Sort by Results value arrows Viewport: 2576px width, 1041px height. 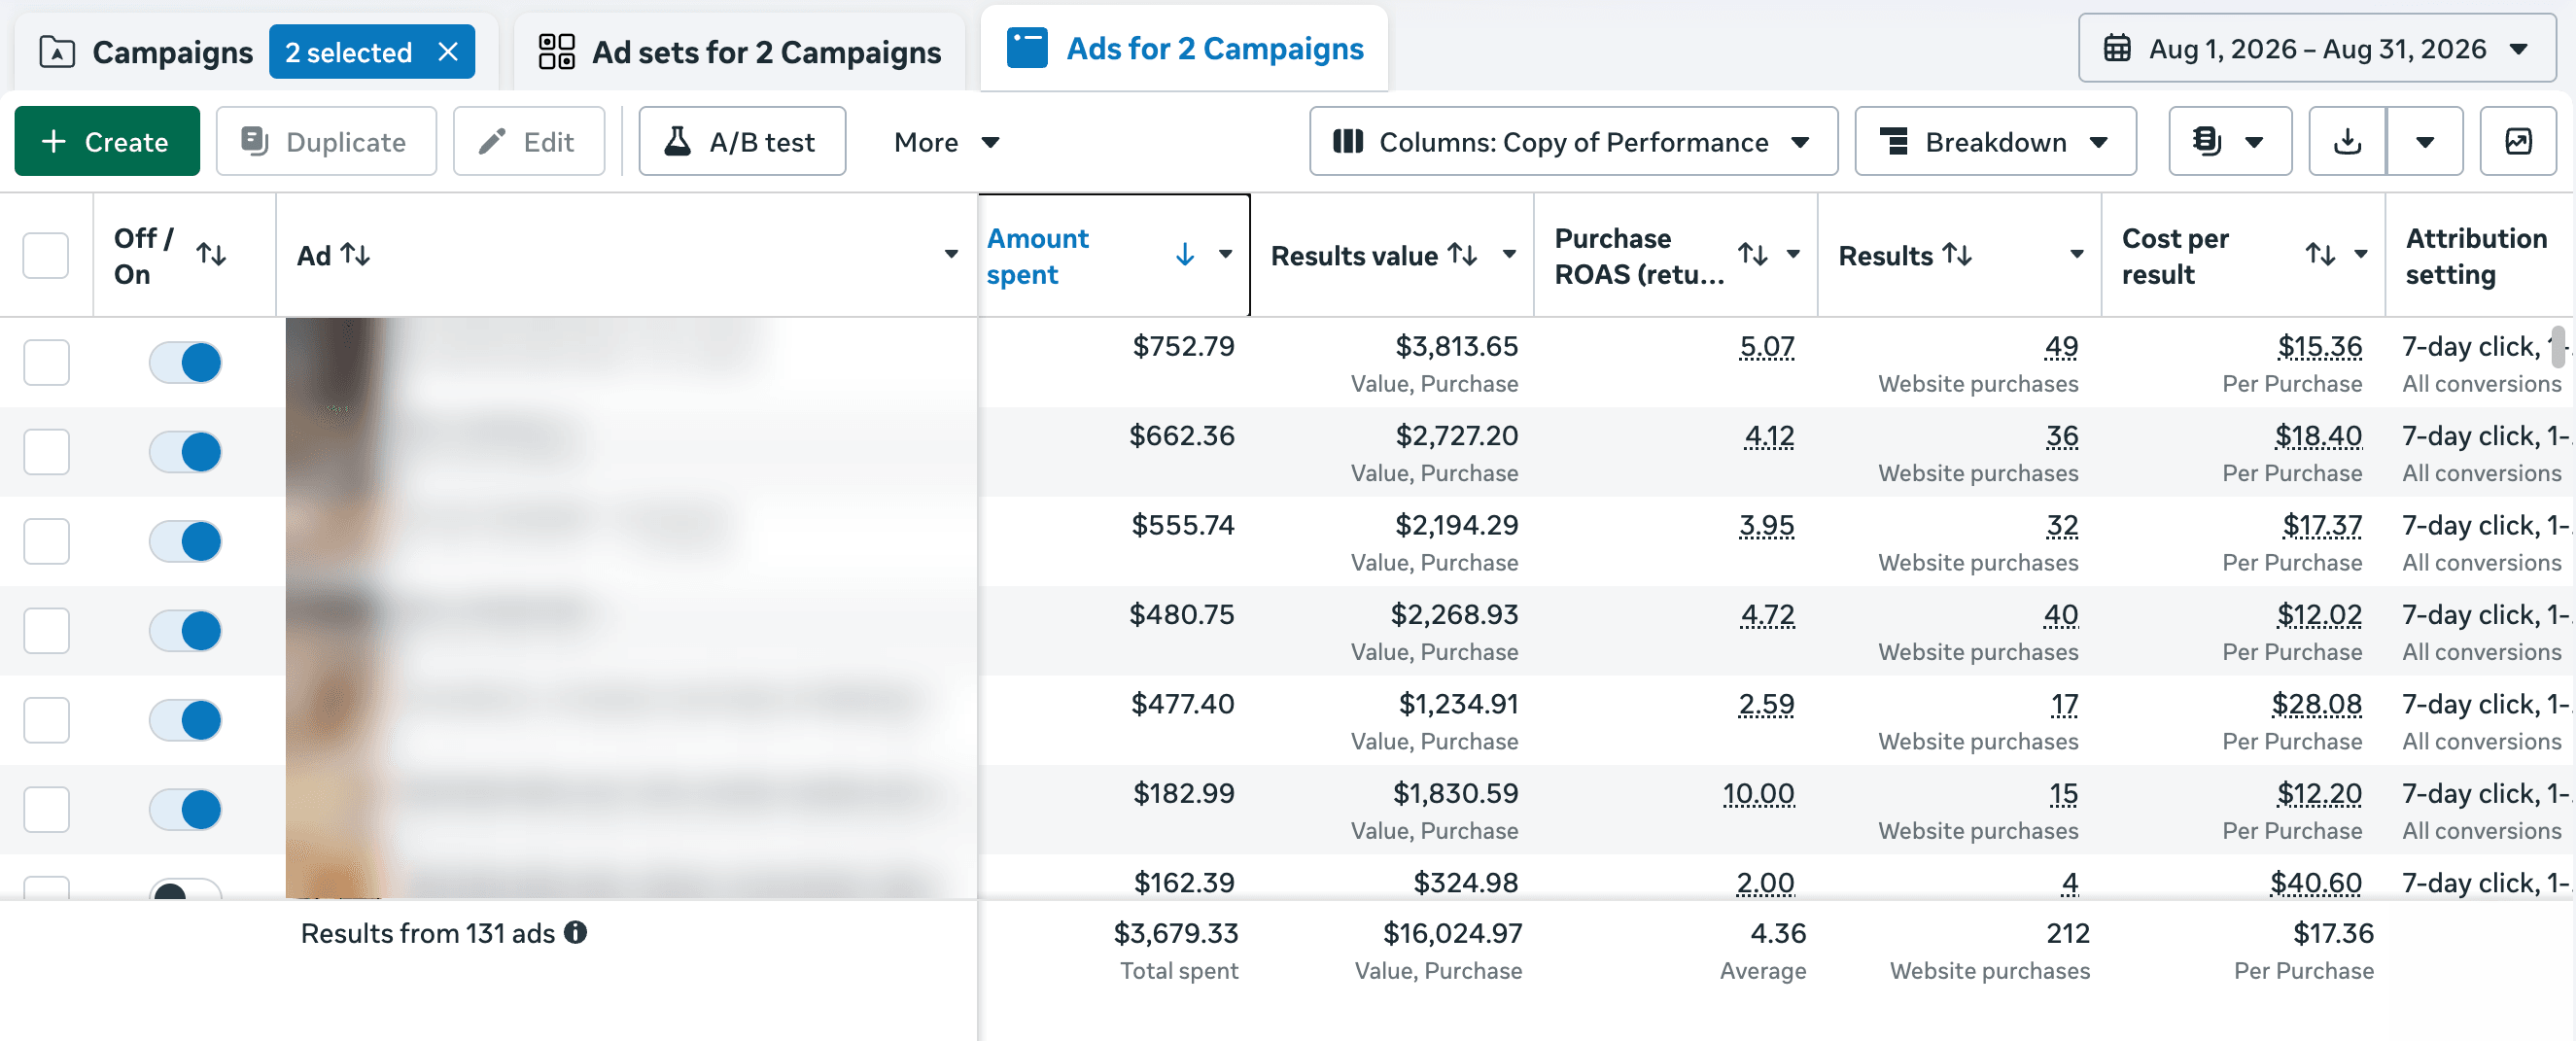click(1463, 254)
